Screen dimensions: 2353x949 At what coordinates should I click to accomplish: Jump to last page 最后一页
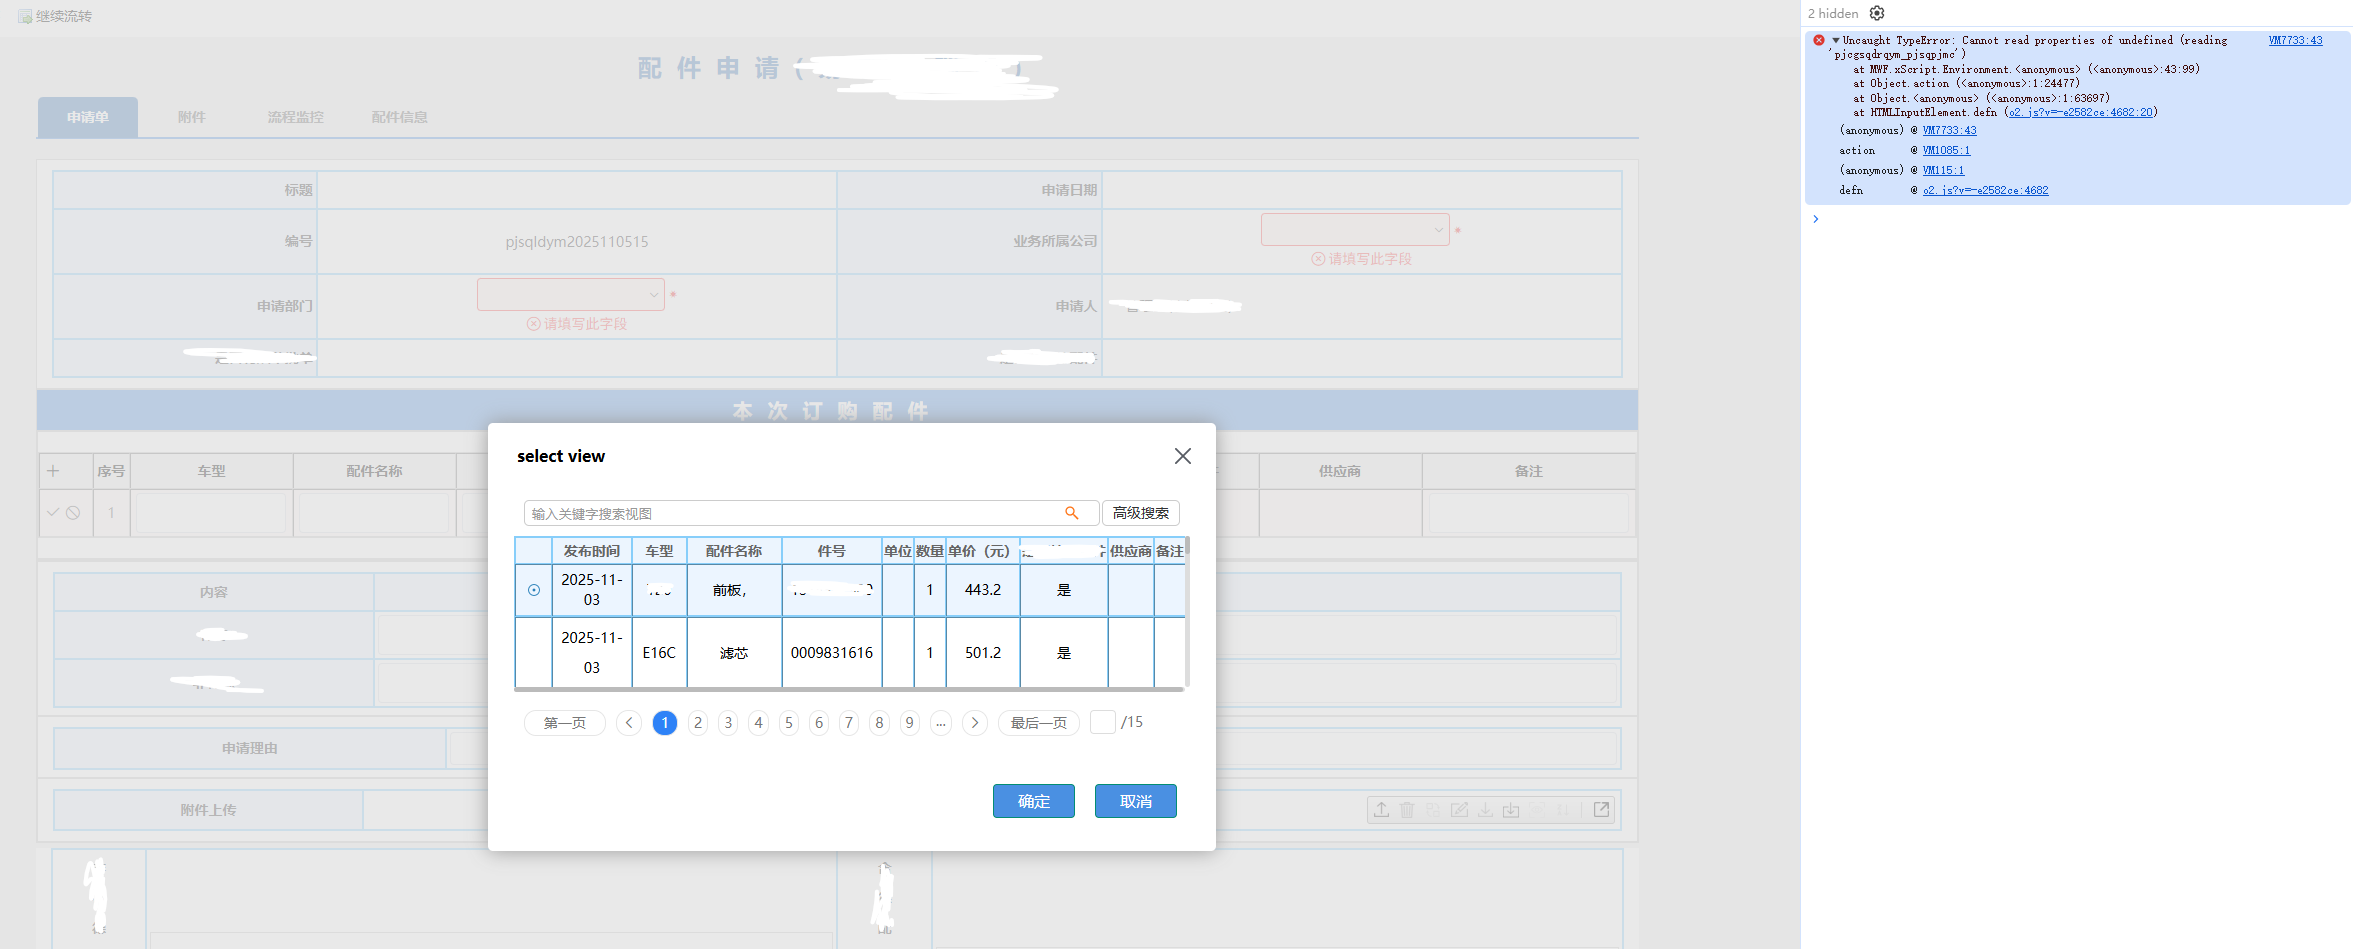point(1039,723)
